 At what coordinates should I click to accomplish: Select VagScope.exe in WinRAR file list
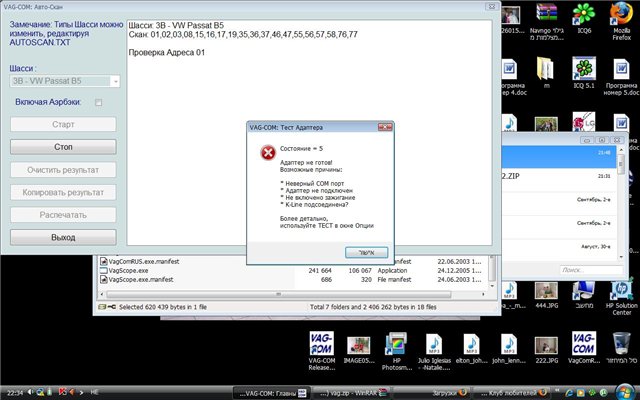pos(124,271)
